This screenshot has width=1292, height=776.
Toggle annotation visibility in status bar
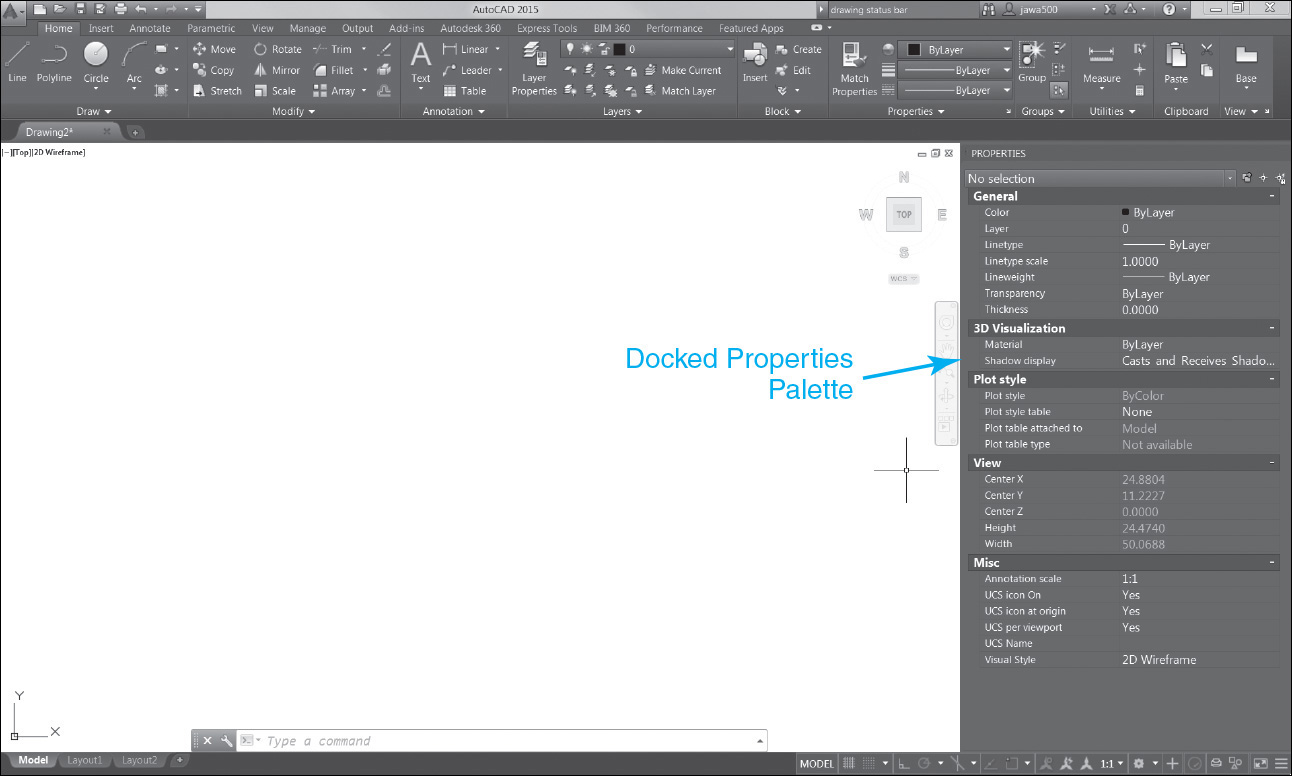tap(1047, 764)
